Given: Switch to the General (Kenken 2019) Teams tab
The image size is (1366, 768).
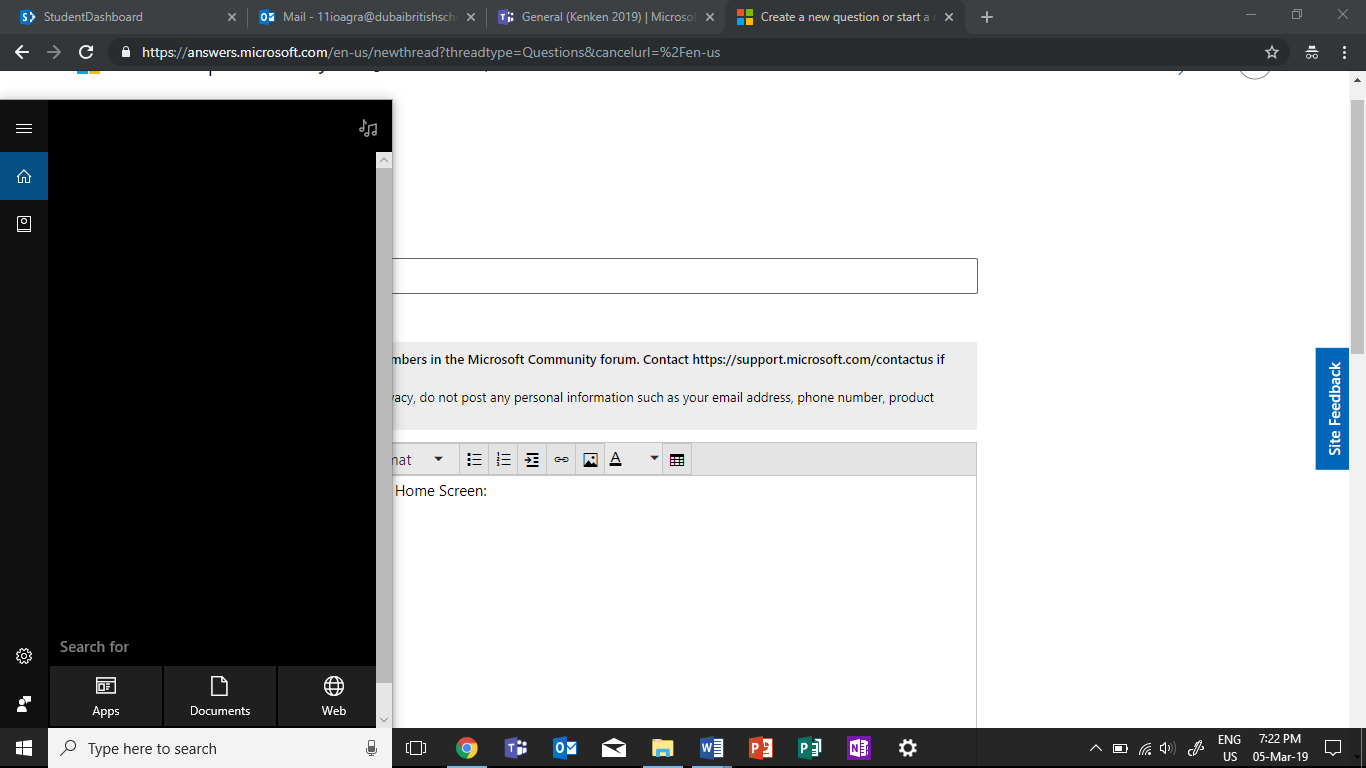Looking at the screenshot, I should 607,17.
